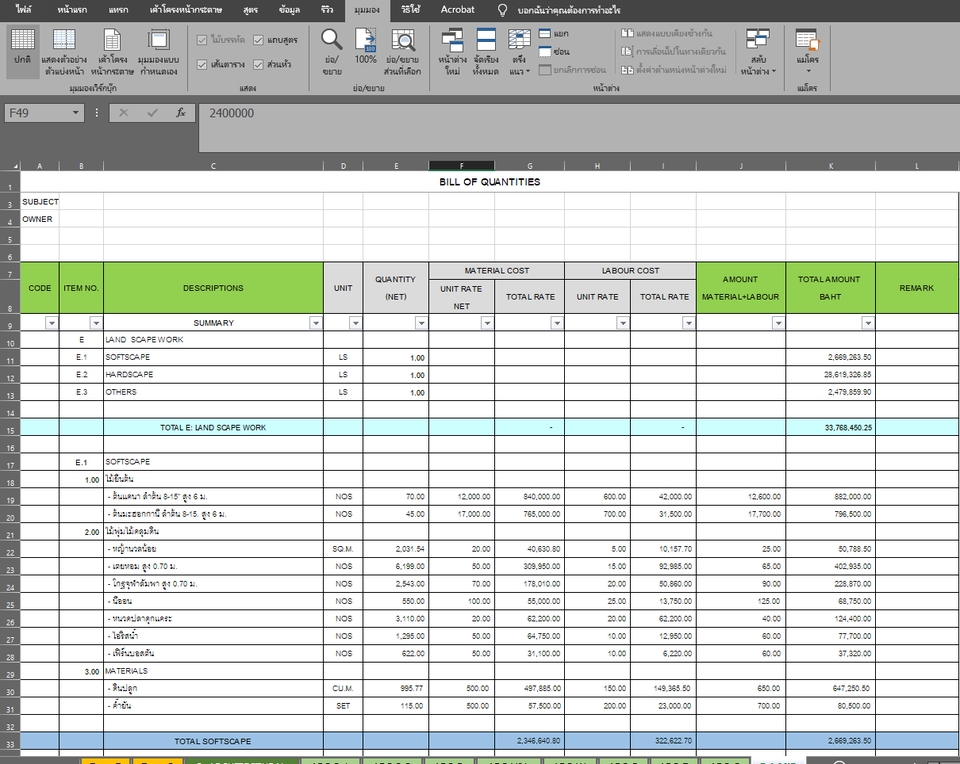Select the total amount 33,768,450.25 cell
Viewport: 960px width, 764px height.
830,428
